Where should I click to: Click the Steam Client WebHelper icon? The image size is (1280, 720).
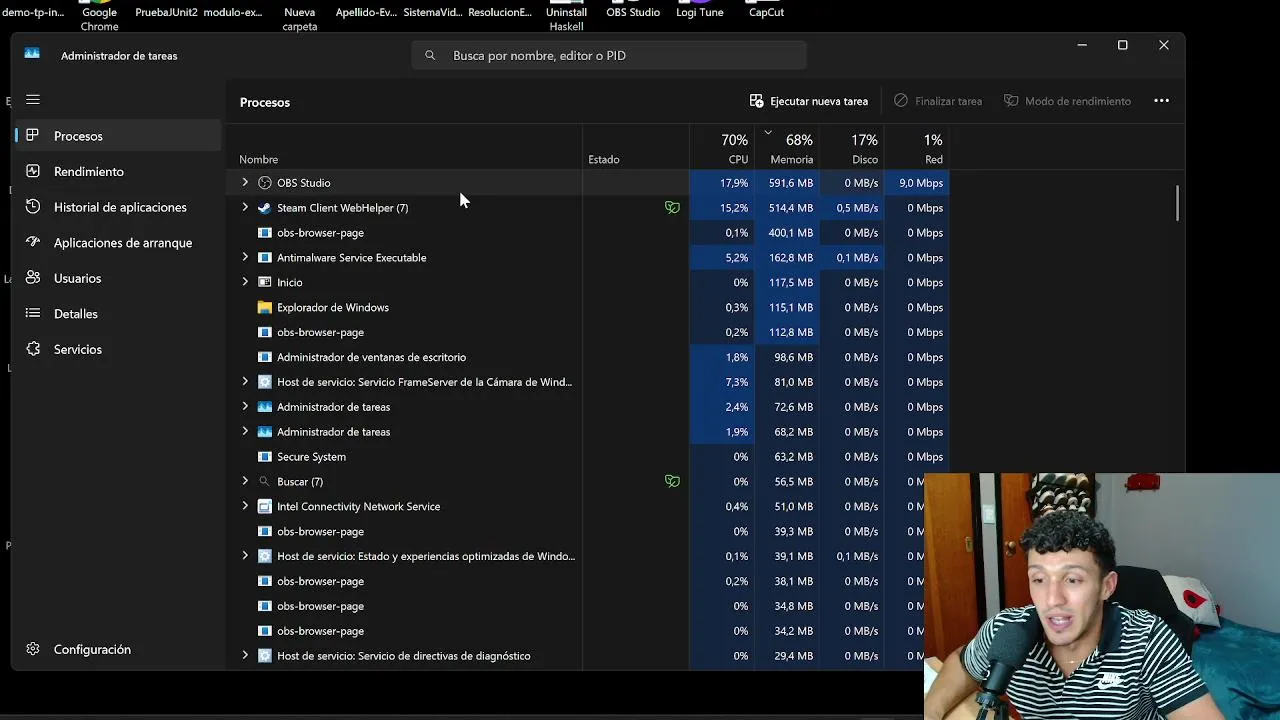(x=264, y=208)
